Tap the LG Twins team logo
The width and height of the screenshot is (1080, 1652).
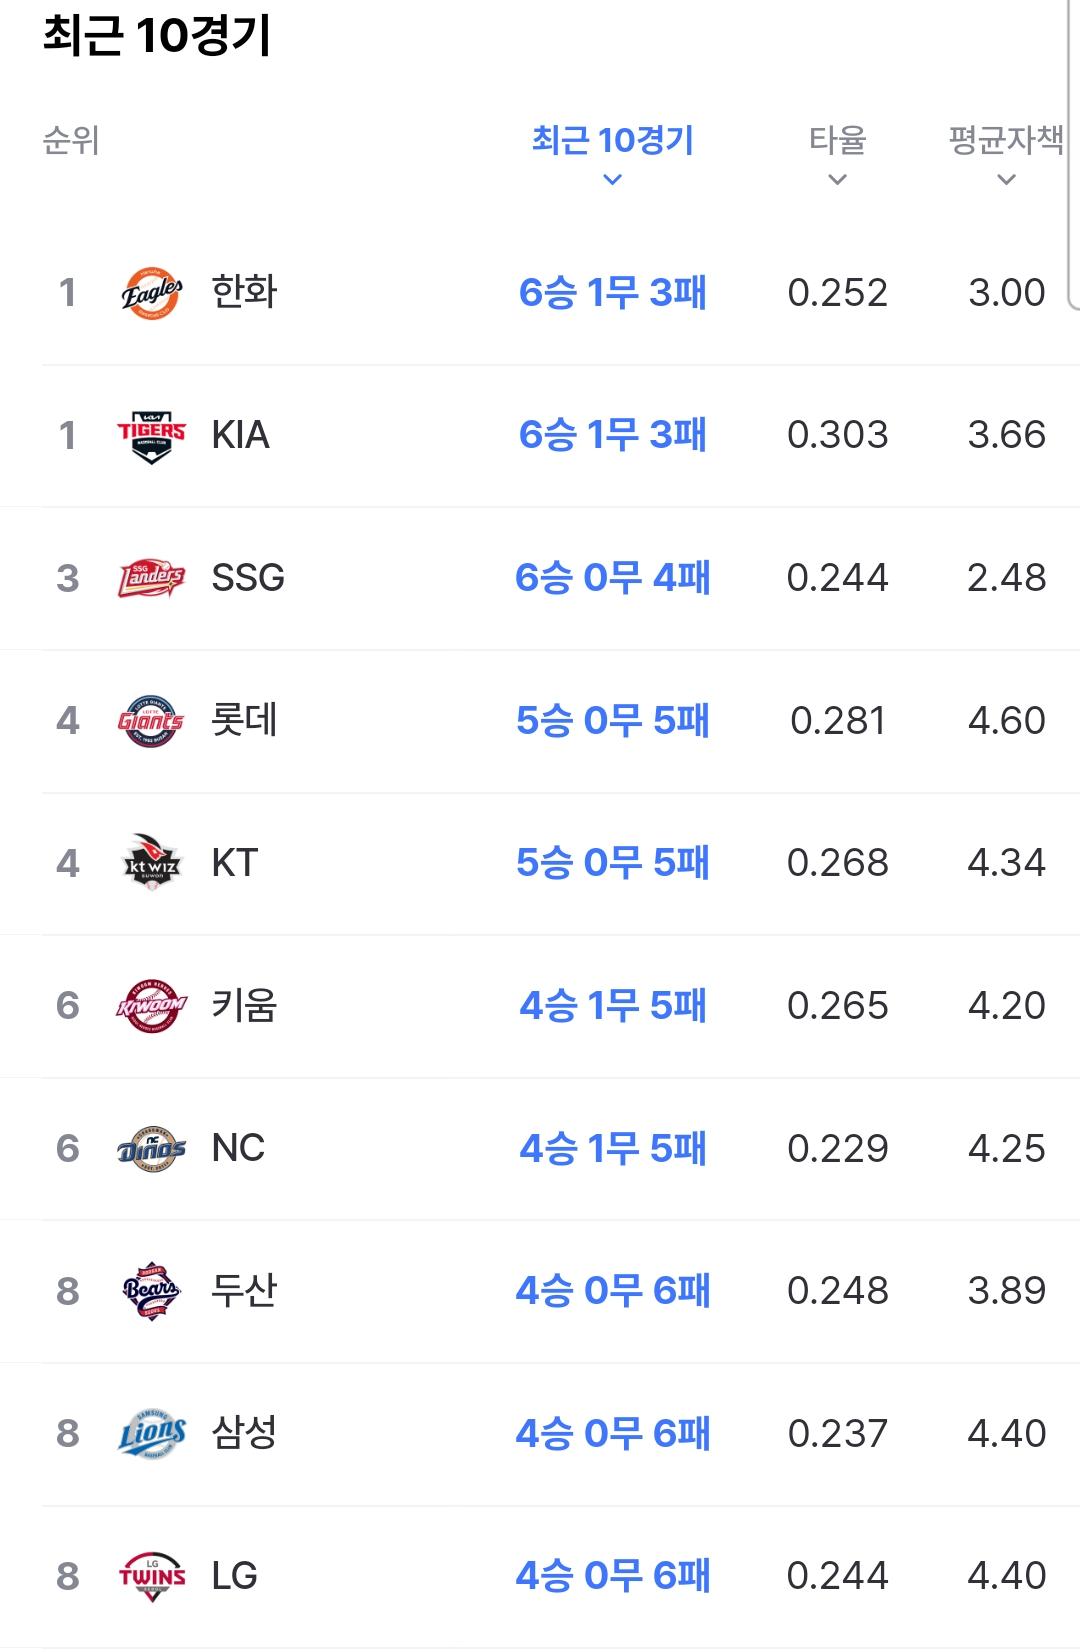click(152, 1577)
